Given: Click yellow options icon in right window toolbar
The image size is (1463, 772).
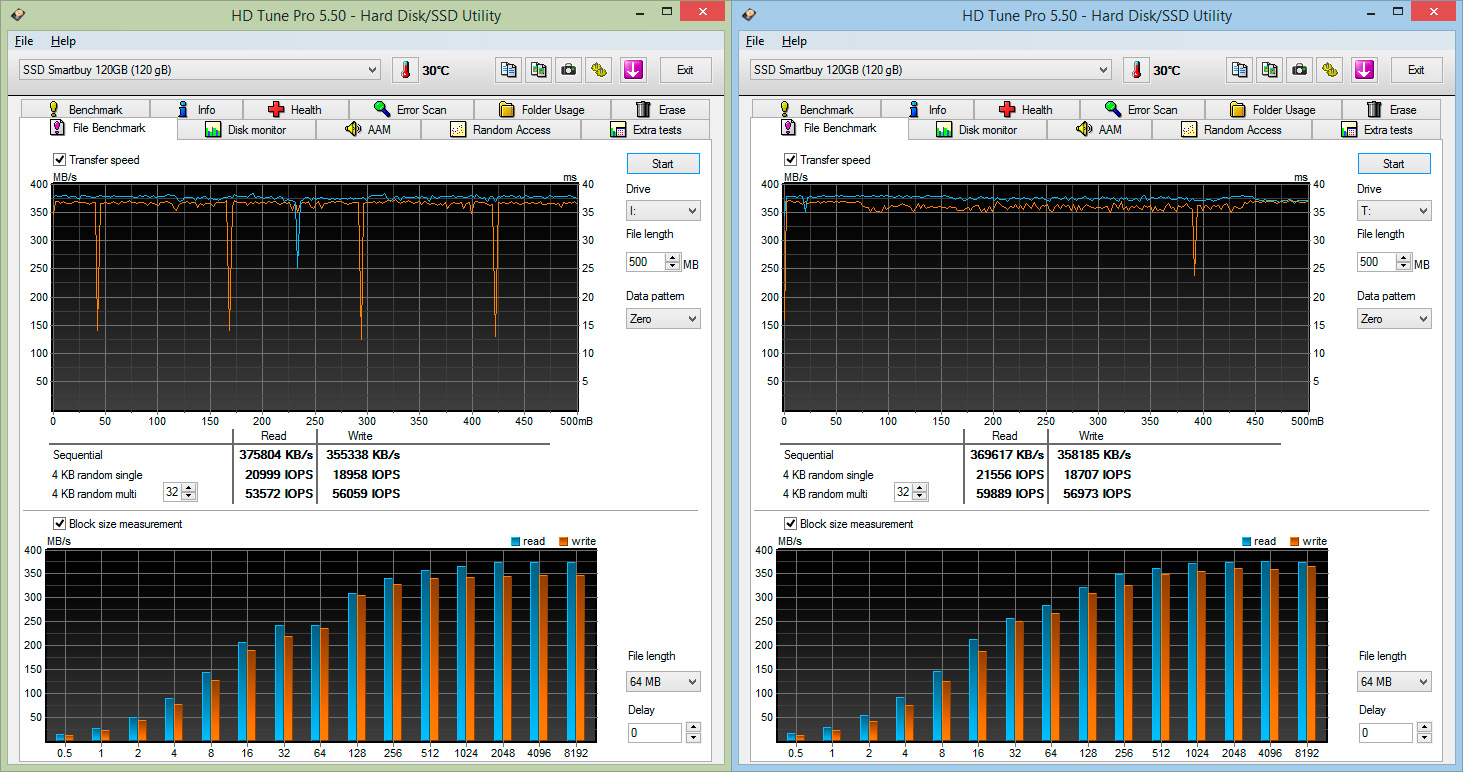Looking at the screenshot, I should coord(1329,70).
